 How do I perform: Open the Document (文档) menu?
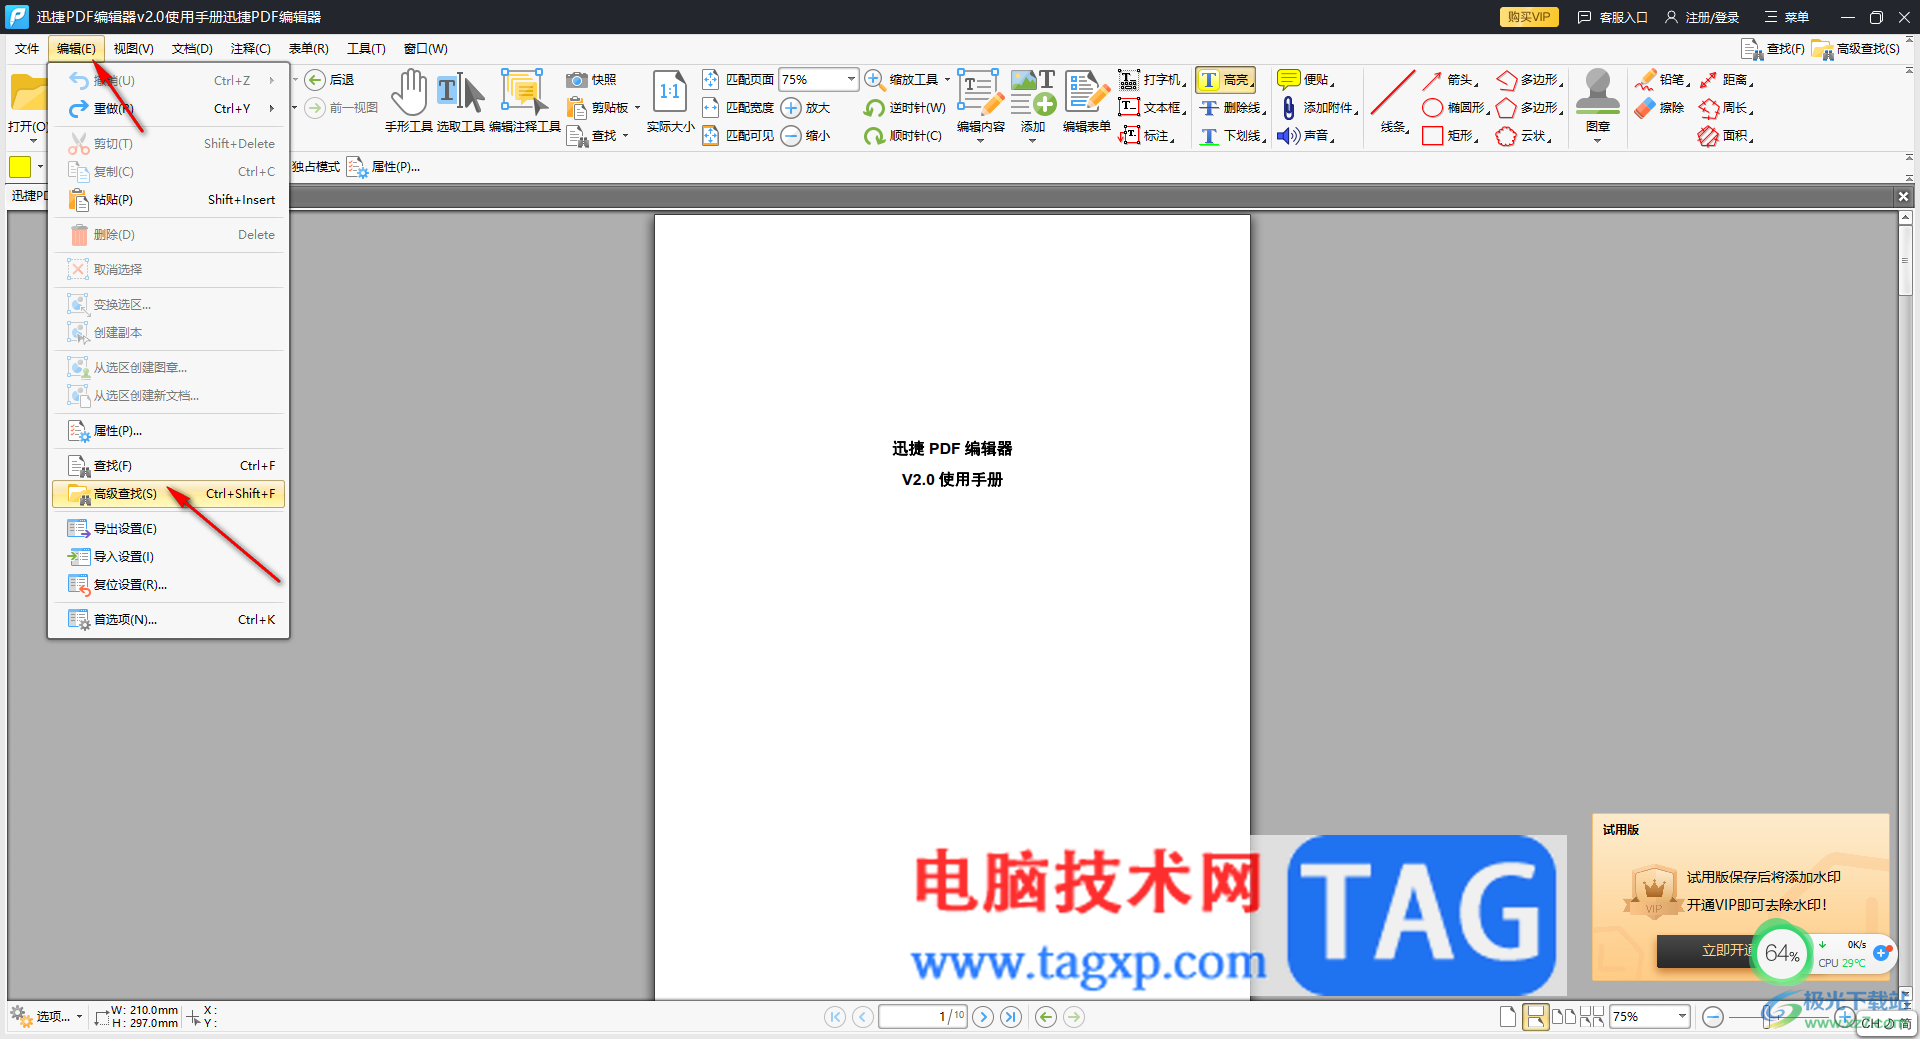point(192,48)
